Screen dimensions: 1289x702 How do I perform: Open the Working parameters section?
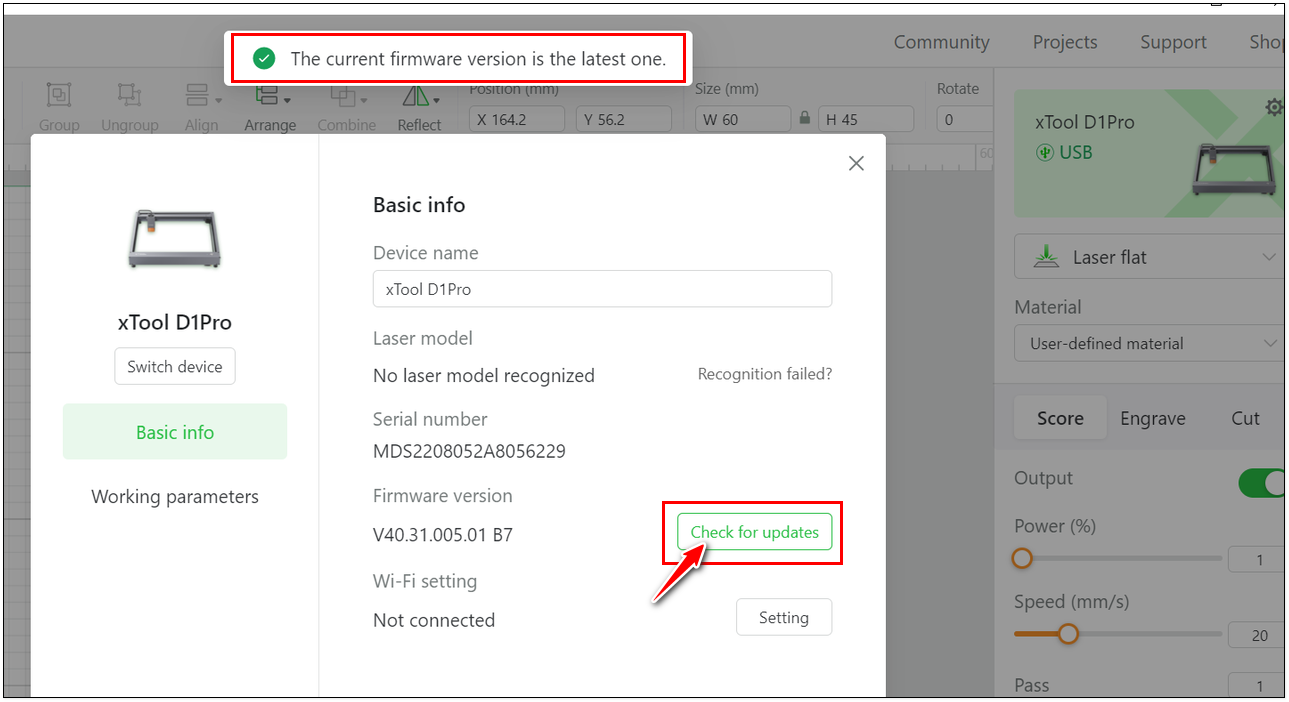pos(175,497)
